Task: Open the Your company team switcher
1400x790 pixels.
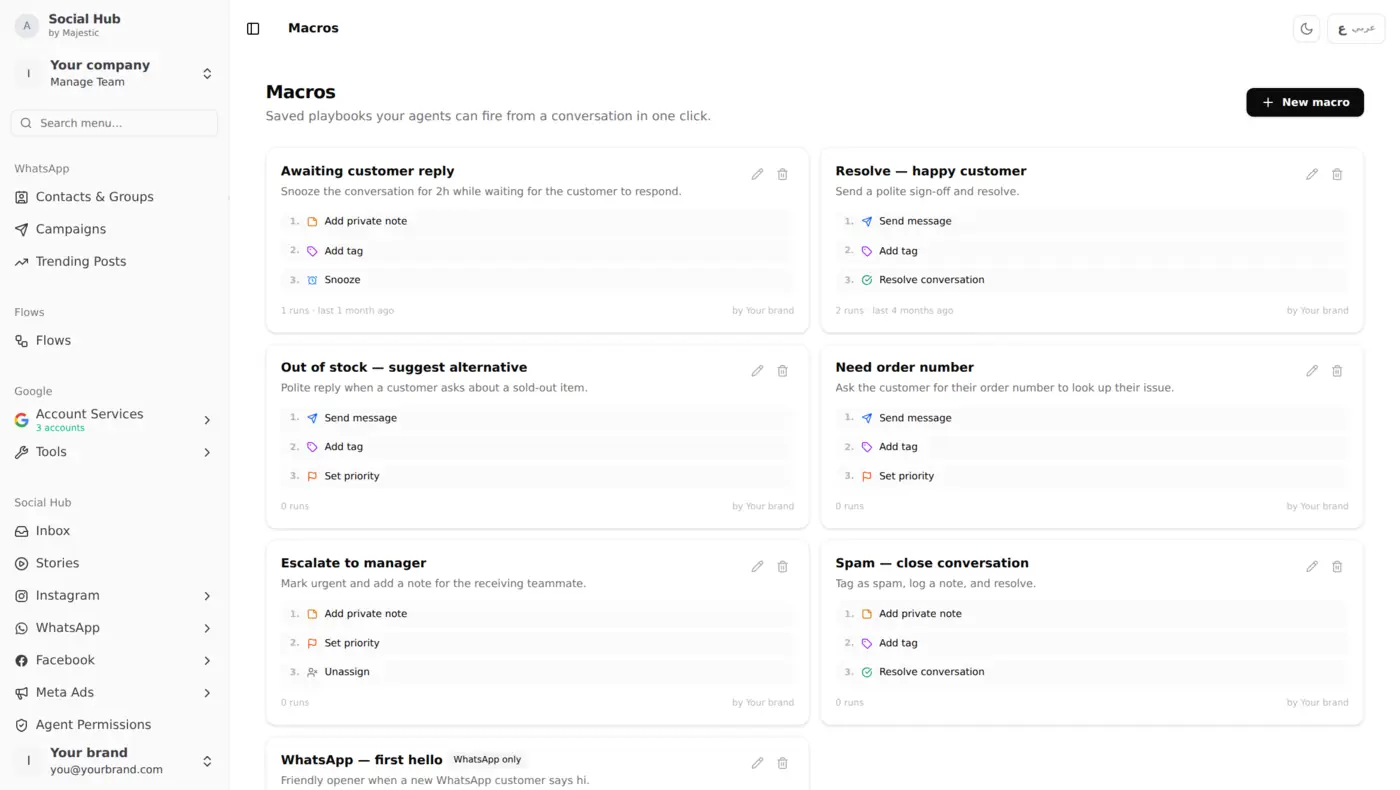Action: pyautogui.click(x=115, y=73)
